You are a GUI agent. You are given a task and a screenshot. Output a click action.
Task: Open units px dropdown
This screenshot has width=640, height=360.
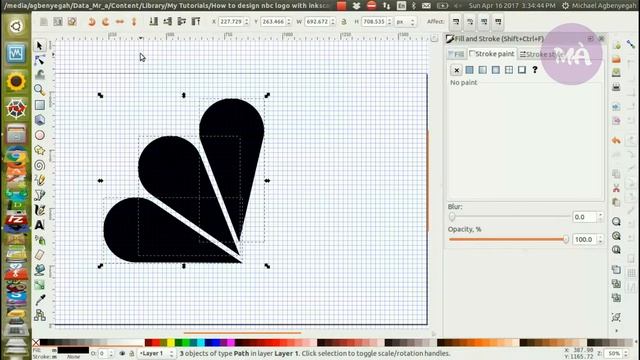click(406, 22)
